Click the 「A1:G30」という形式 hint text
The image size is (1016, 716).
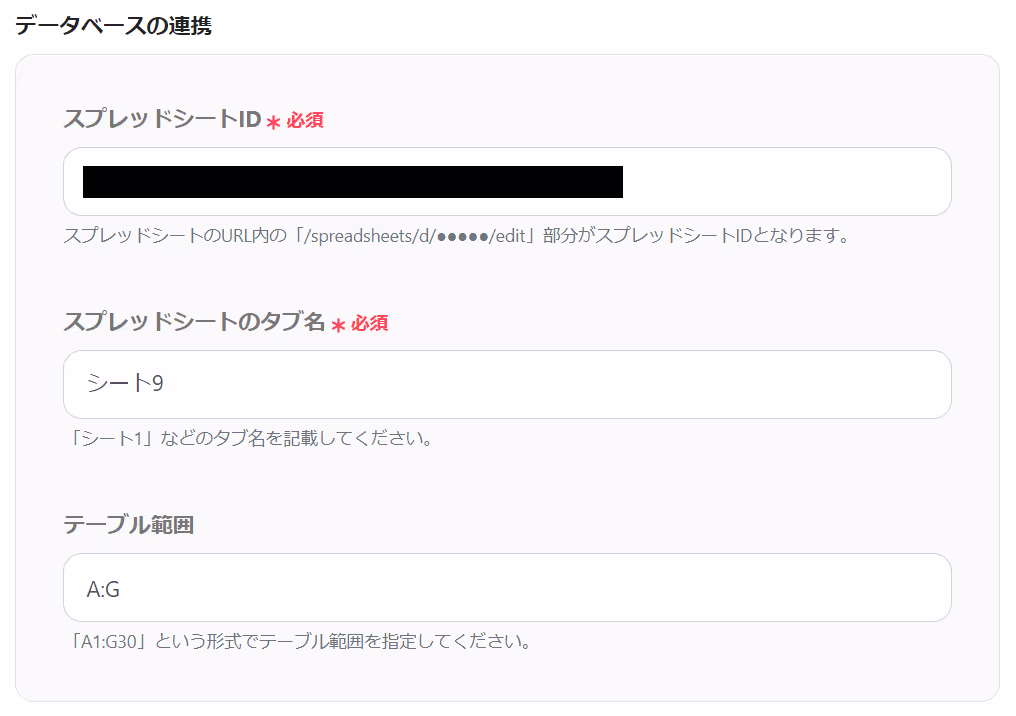(301, 641)
